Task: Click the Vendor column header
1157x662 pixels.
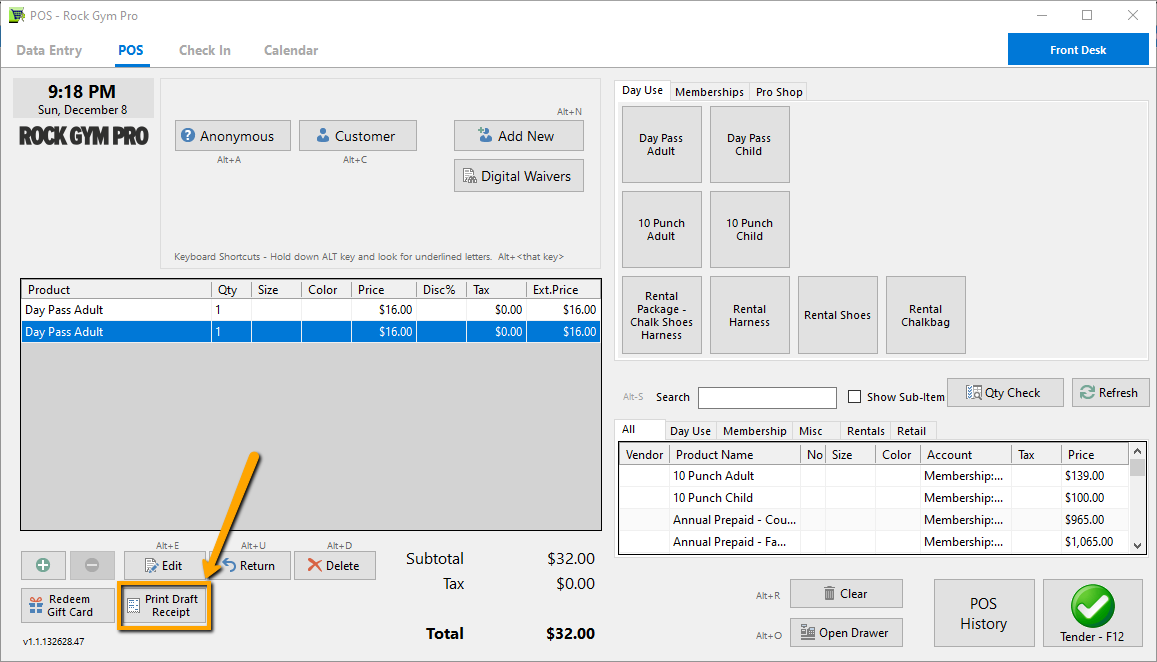Action: (x=644, y=455)
